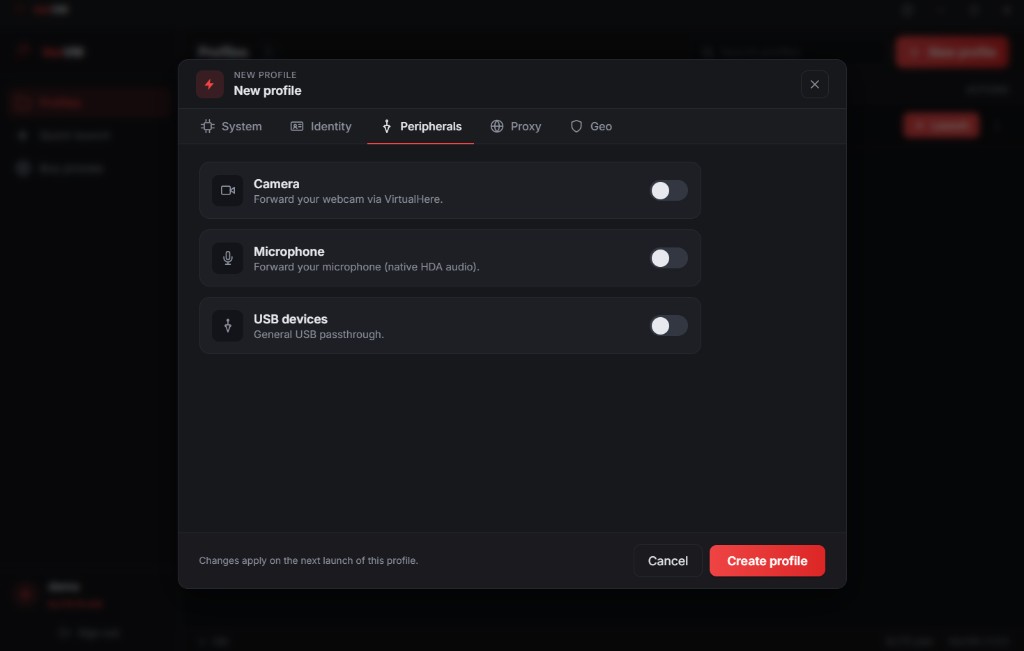
Task: Click the "New profile" dialog title
Action: [268, 91]
